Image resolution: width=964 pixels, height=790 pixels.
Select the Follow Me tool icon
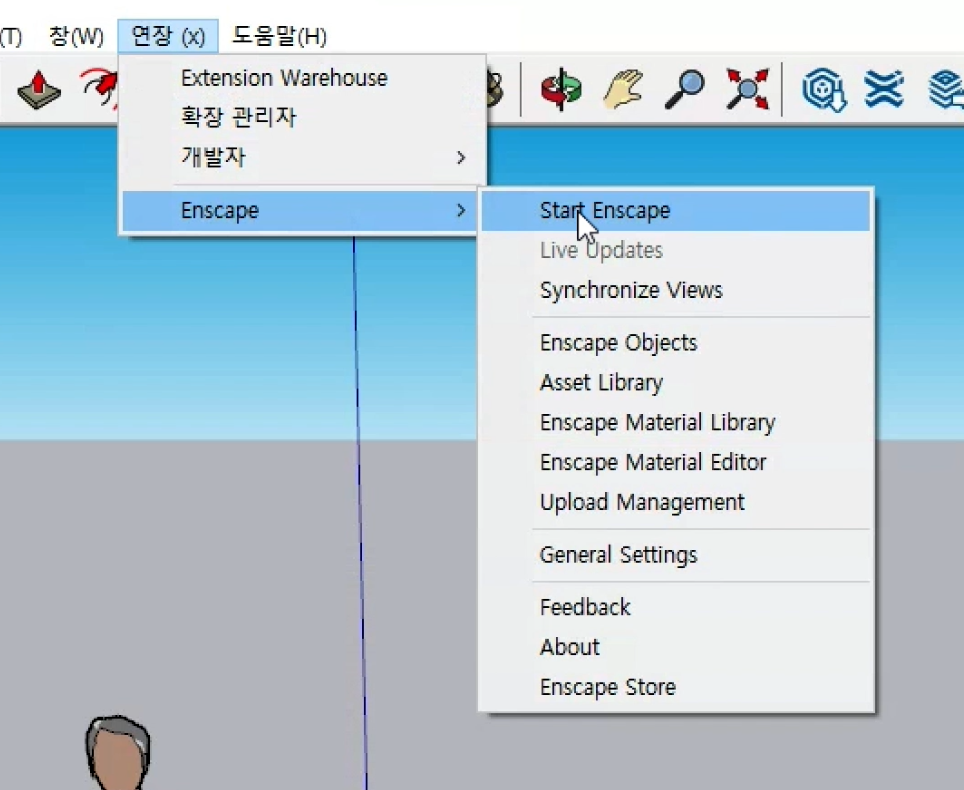[x=98, y=89]
